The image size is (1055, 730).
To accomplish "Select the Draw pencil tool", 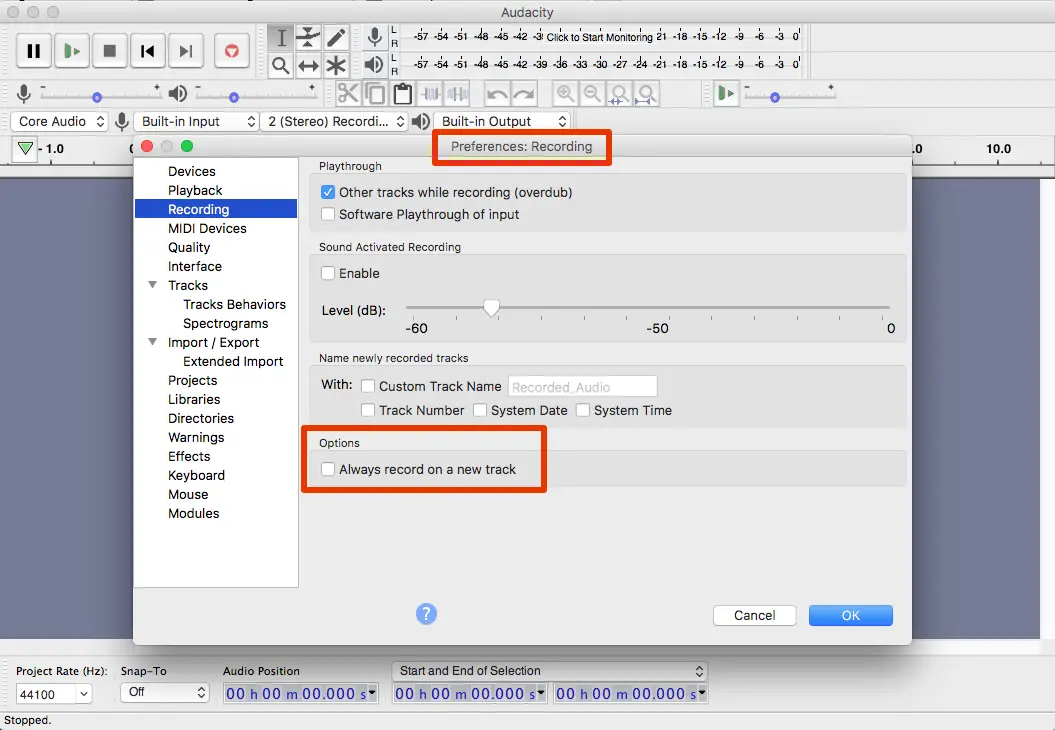I will (336, 38).
